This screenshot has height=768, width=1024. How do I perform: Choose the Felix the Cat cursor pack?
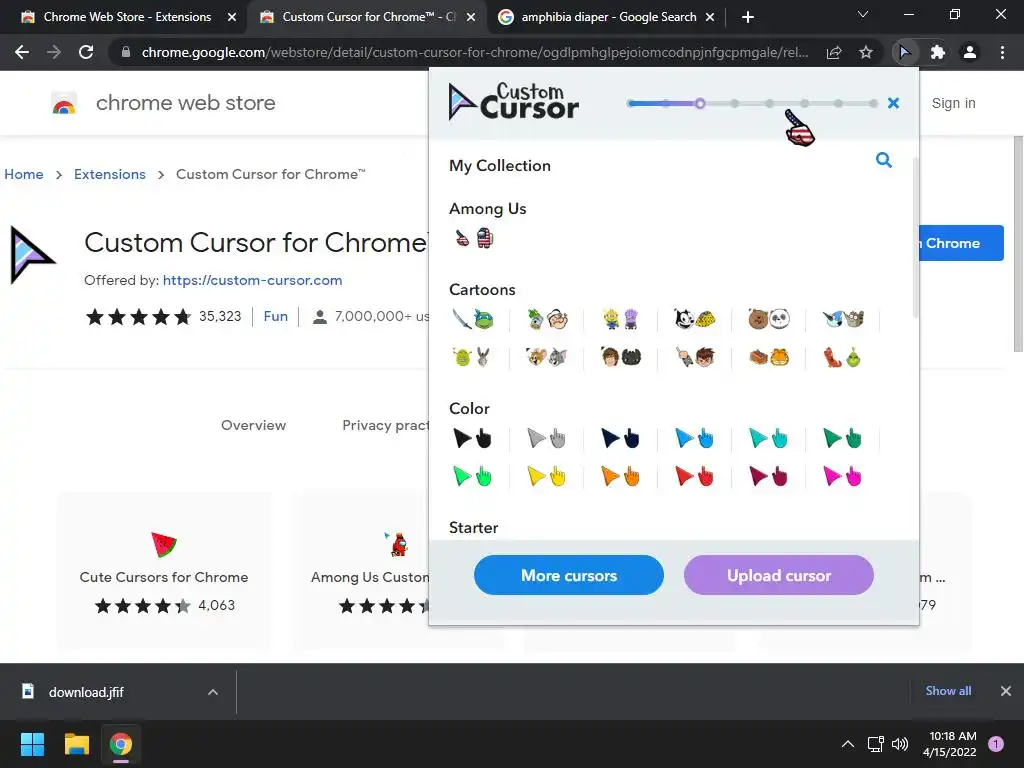point(695,319)
